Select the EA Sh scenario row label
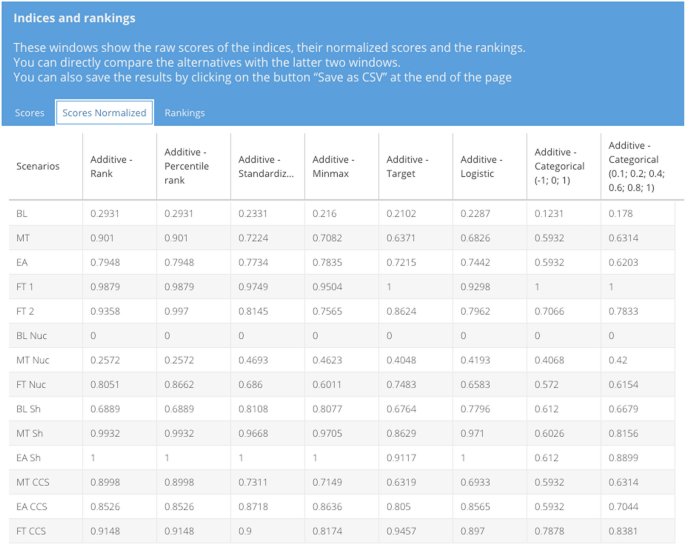 pyautogui.click(x=27, y=458)
